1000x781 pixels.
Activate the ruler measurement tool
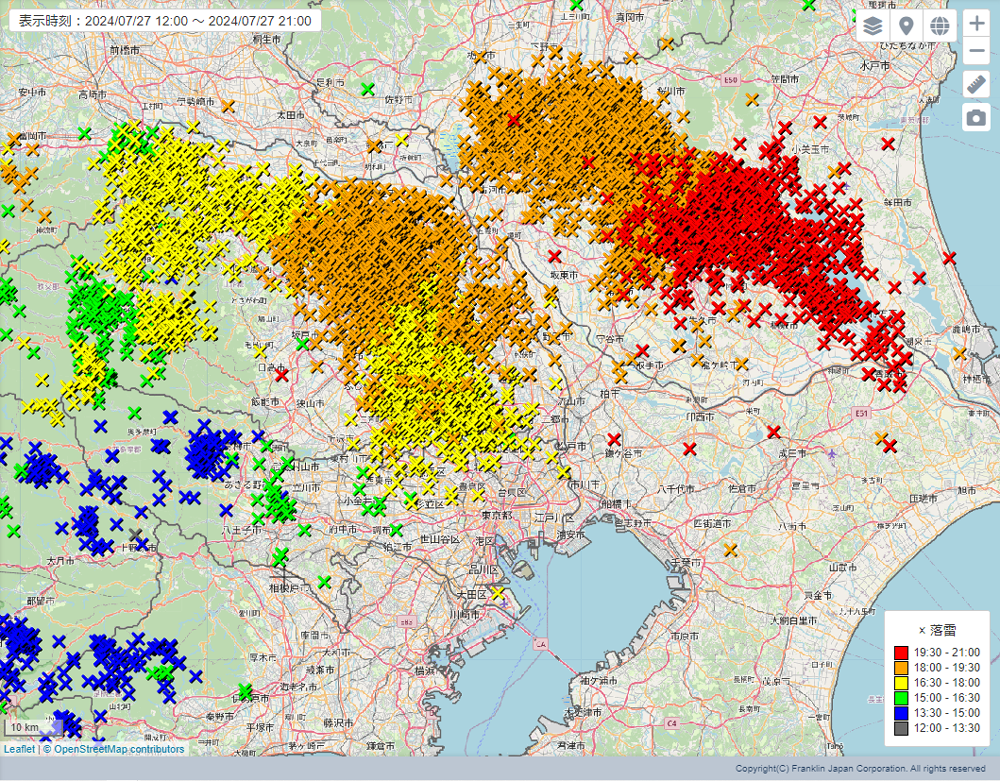(976, 85)
